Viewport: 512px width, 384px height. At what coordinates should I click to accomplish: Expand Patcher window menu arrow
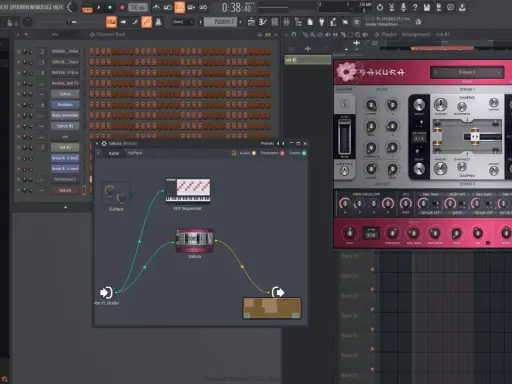point(97,143)
